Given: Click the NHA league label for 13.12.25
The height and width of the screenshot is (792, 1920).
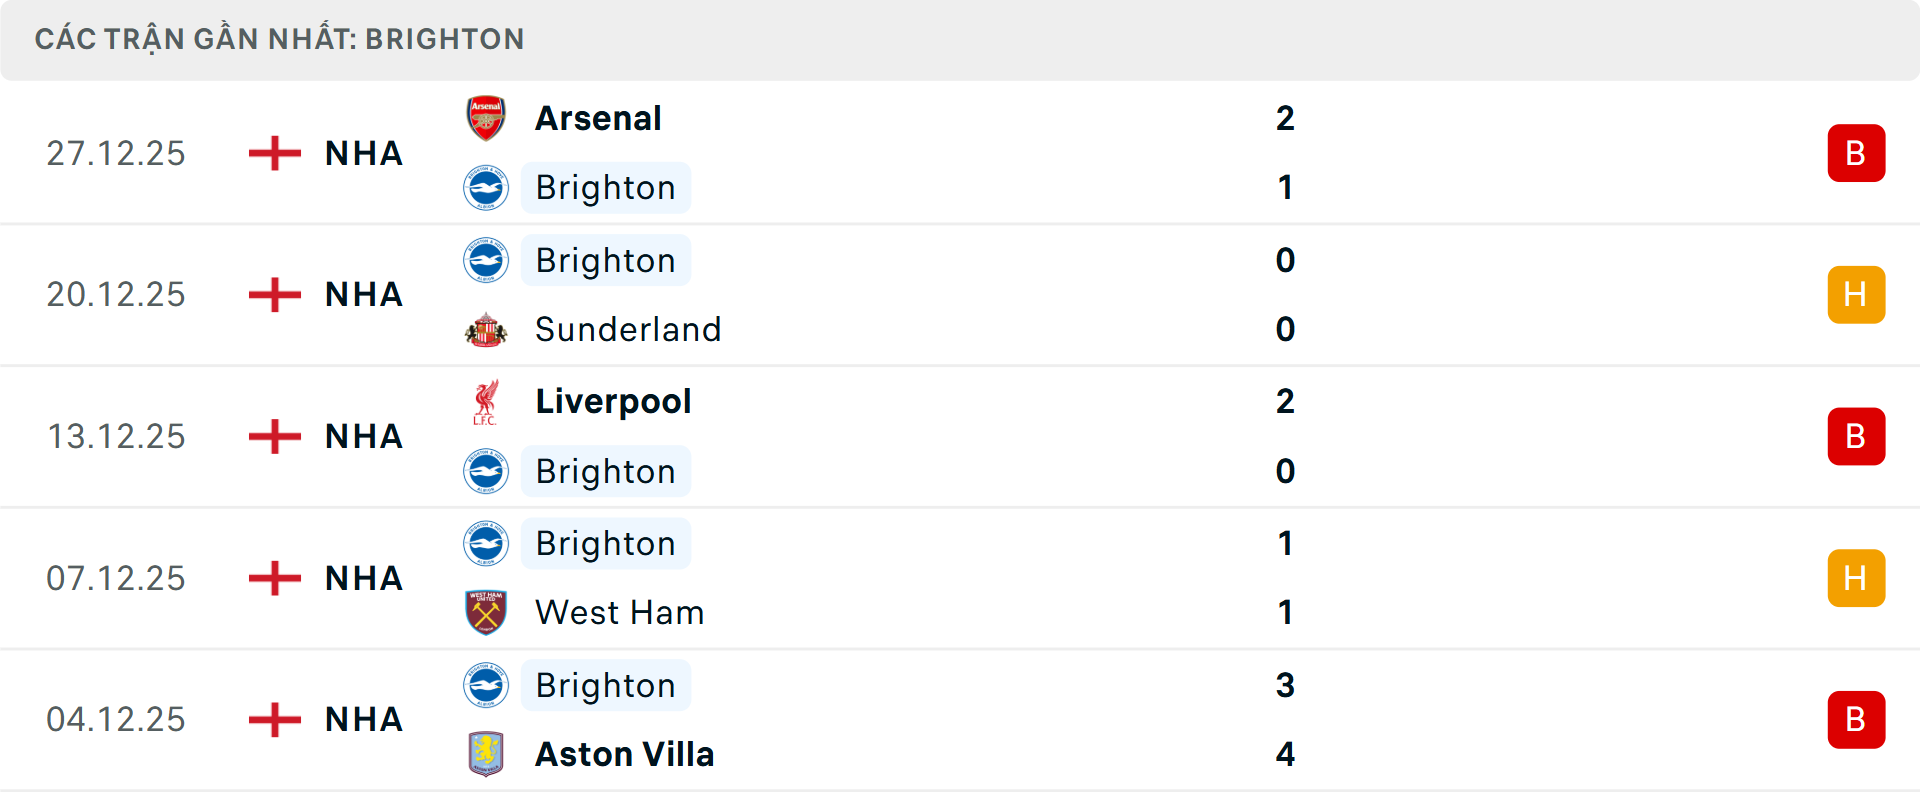Looking at the screenshot, I should pos(364,437).
